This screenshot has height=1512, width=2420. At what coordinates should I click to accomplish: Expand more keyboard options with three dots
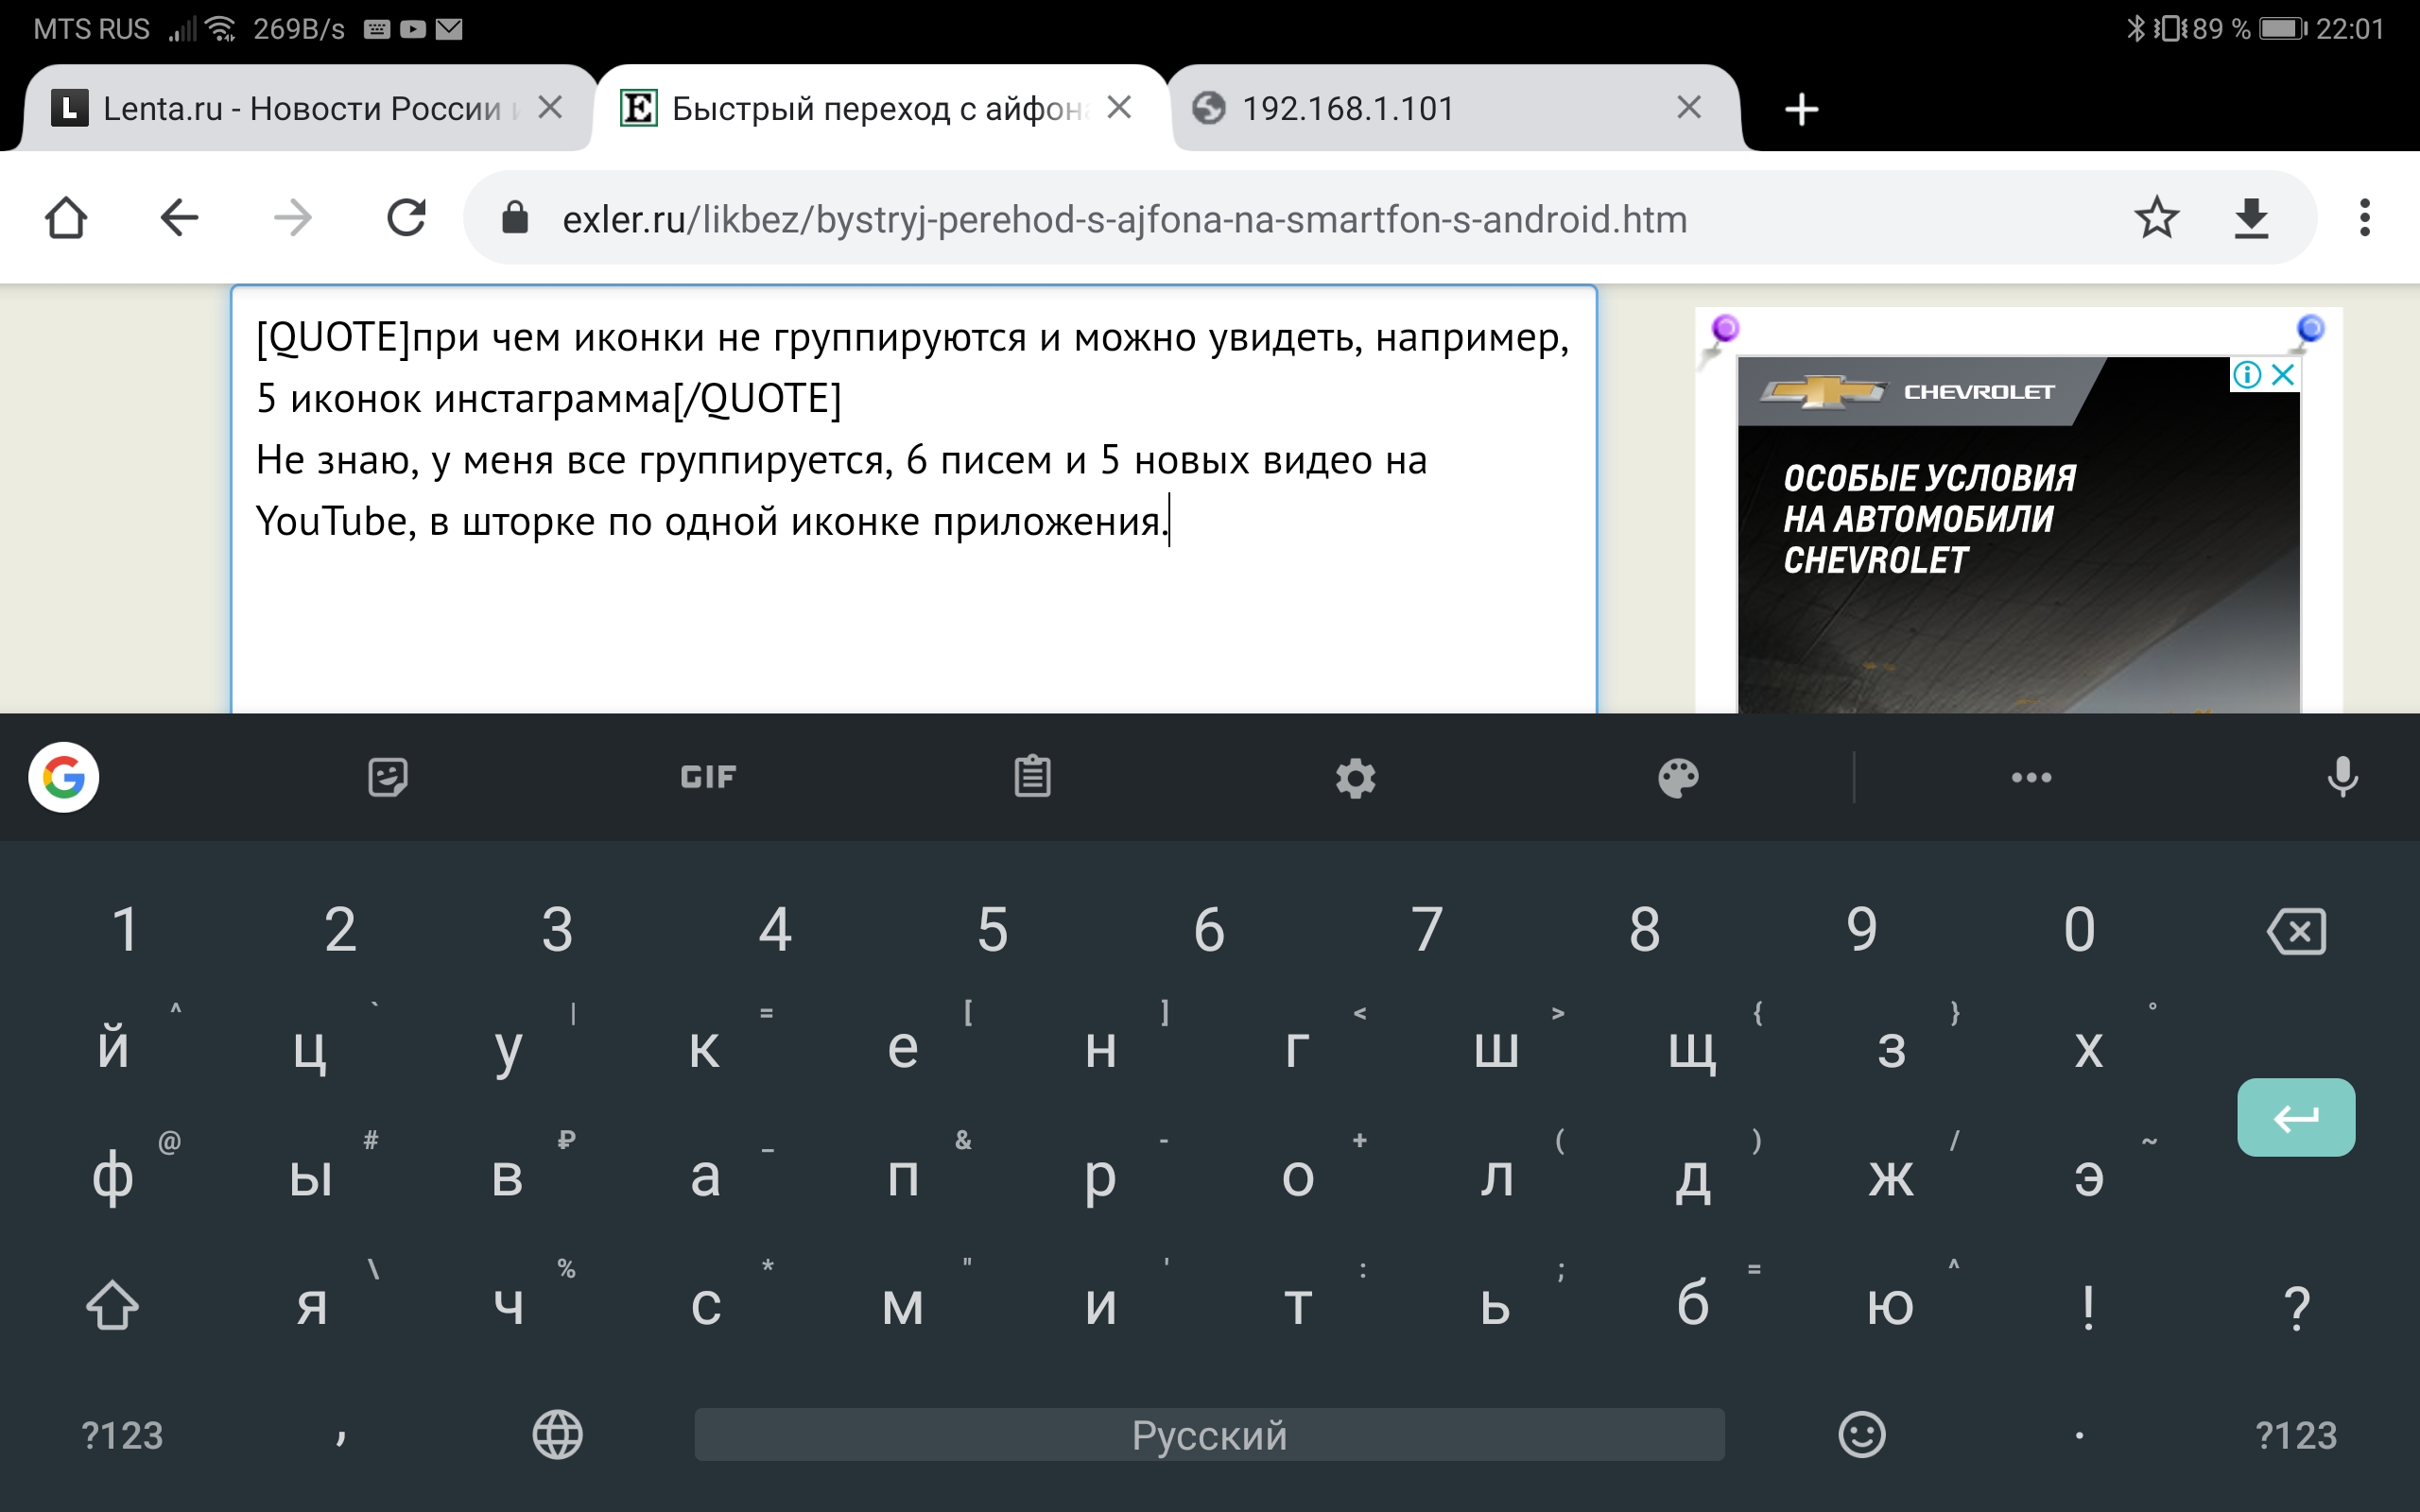(2031, 777)
